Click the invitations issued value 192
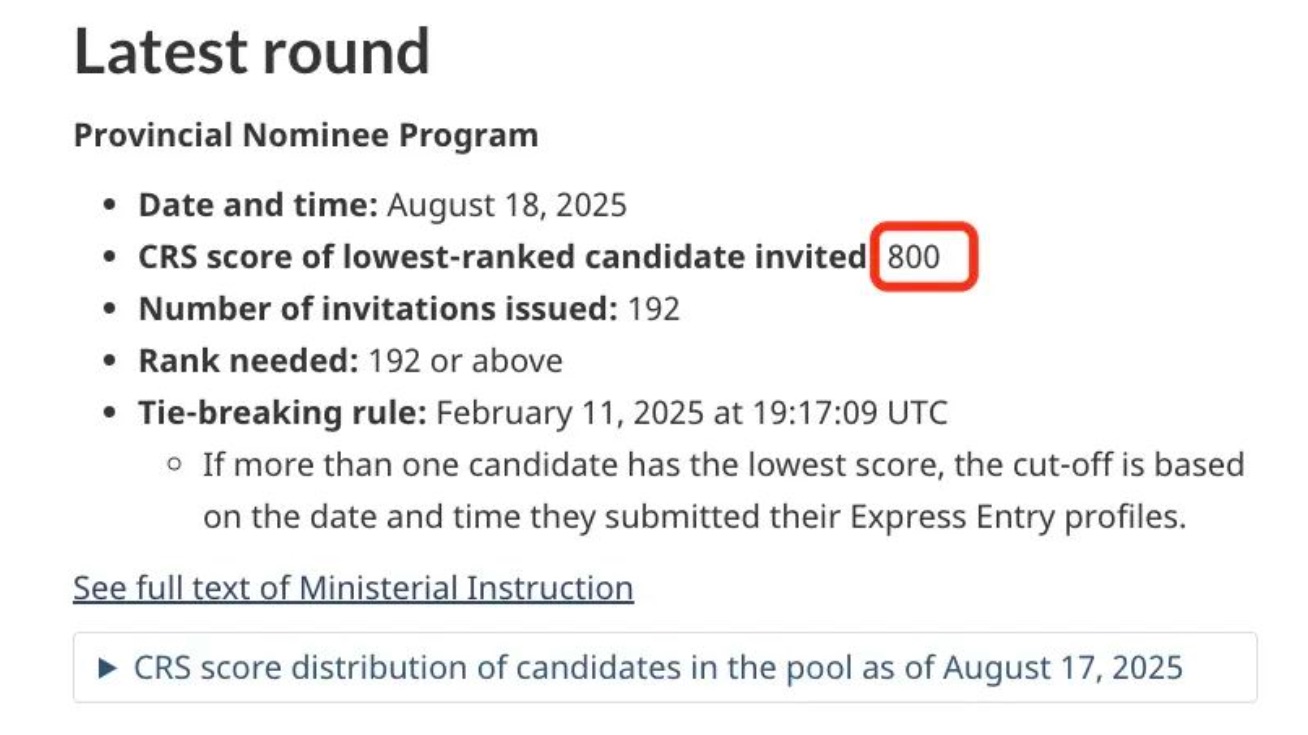The height and width of the screenshot is (735, 1308). click(x=654, y=309)
